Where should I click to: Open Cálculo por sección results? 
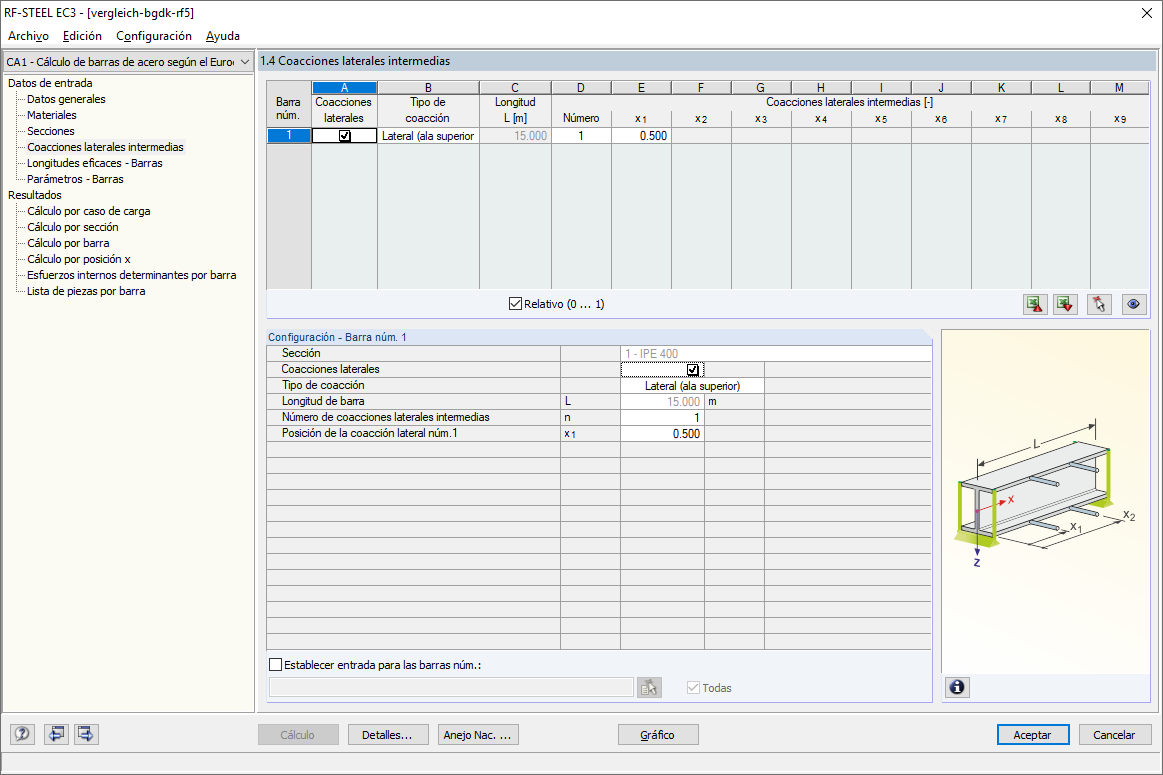click(73, 227)
